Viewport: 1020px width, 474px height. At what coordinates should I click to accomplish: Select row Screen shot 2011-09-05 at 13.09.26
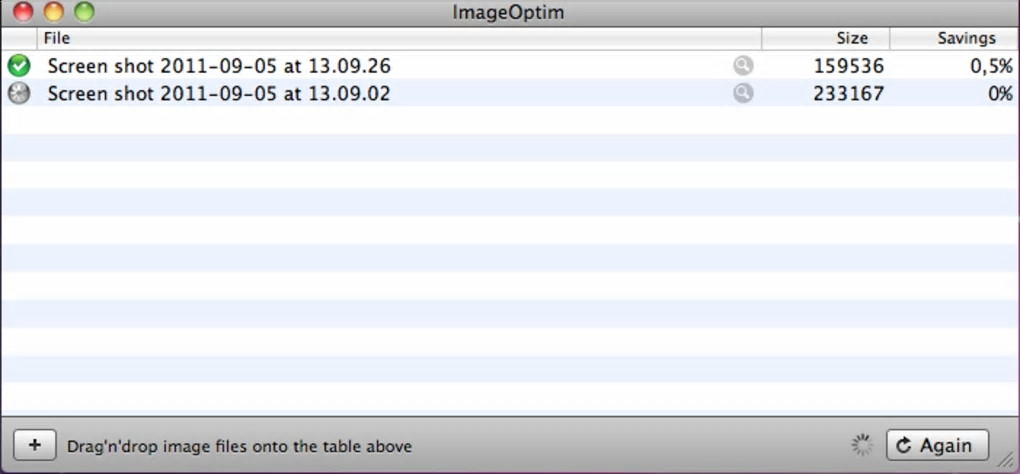coord(219,66)
